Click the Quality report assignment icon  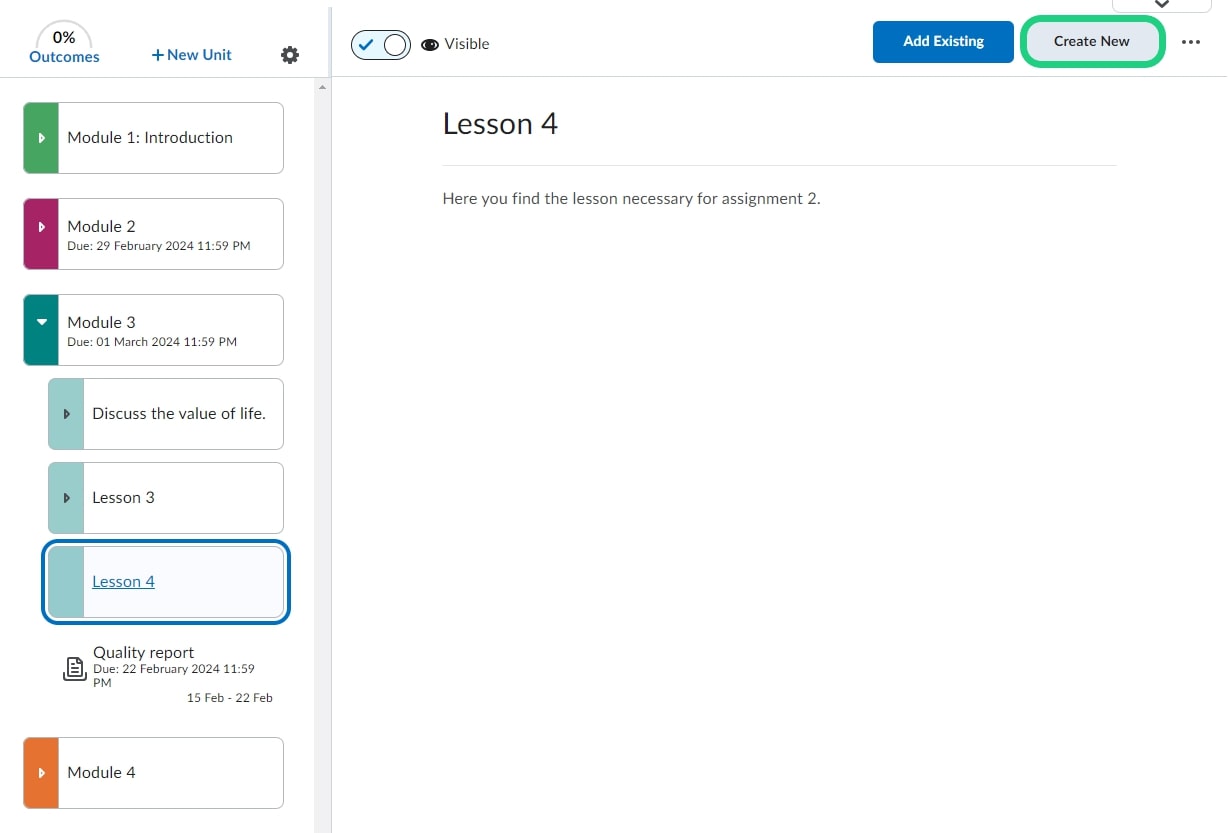(x=74, y=669)
